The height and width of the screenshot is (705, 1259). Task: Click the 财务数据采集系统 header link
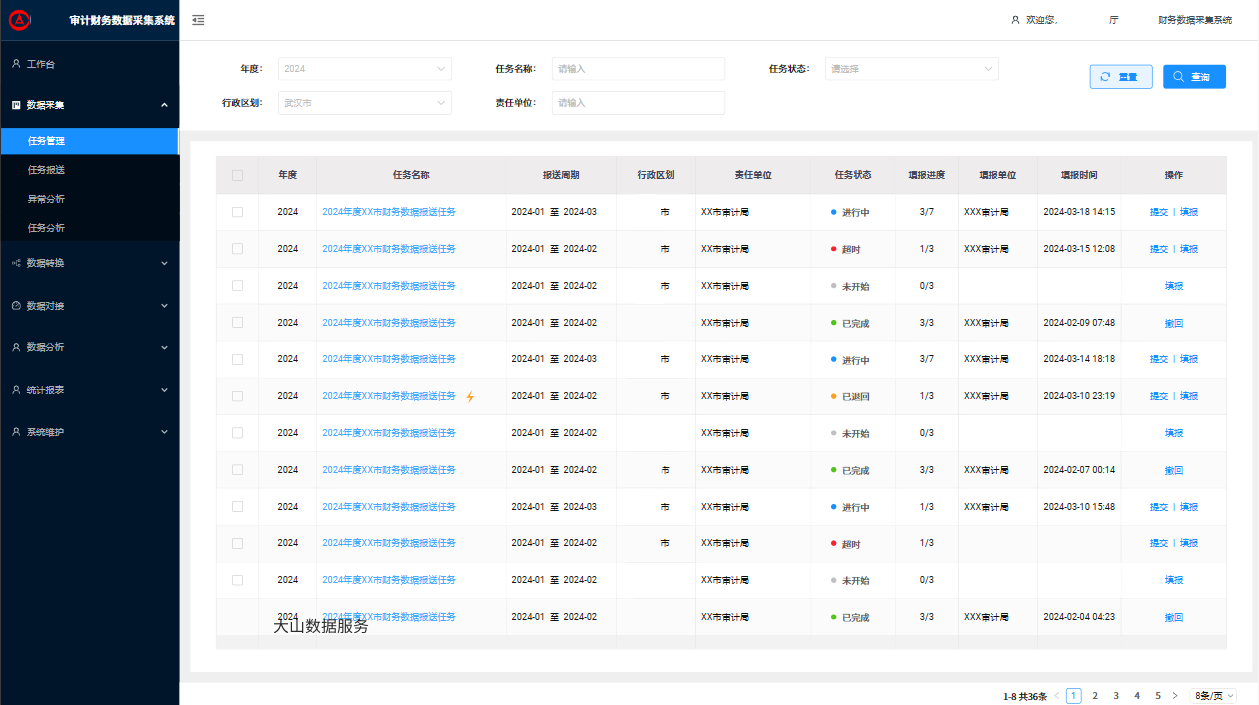[x=1195, y=20]
